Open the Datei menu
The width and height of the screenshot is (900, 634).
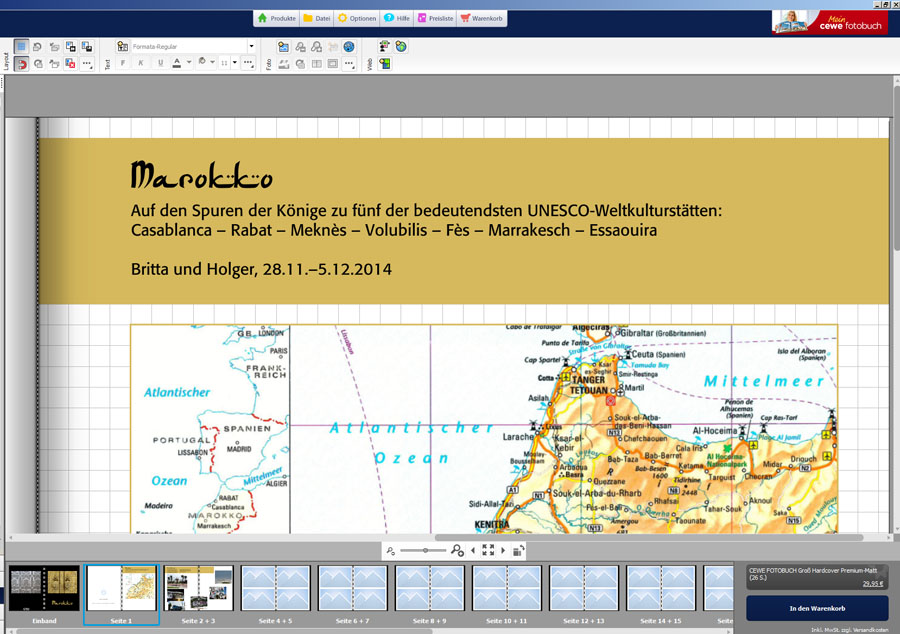pos(316,18)
